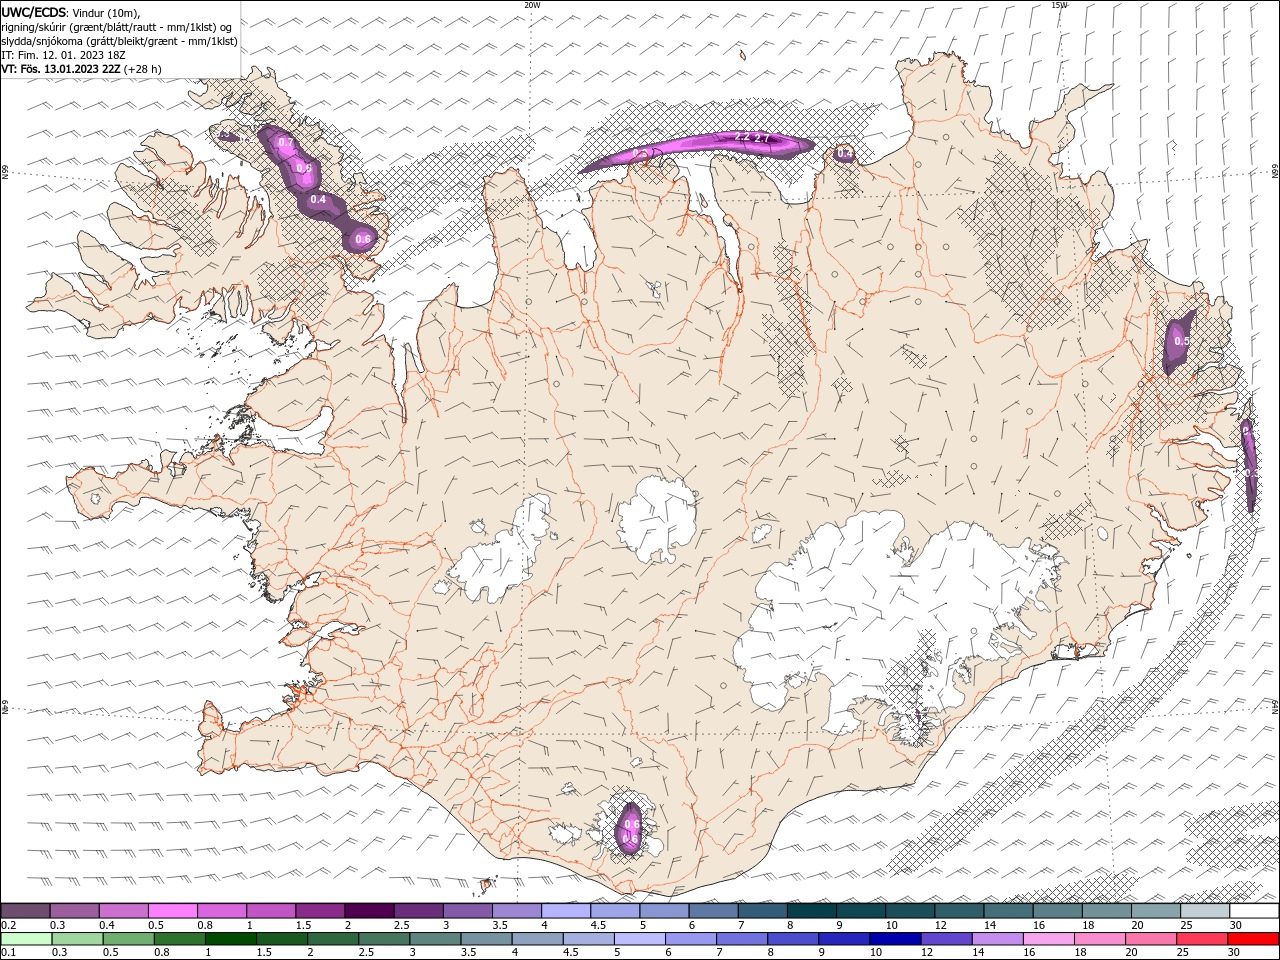Select the '2.7' value off the north coast
Image resolution: width=1280 pixels, height=960 pixels.
[762, 139]
